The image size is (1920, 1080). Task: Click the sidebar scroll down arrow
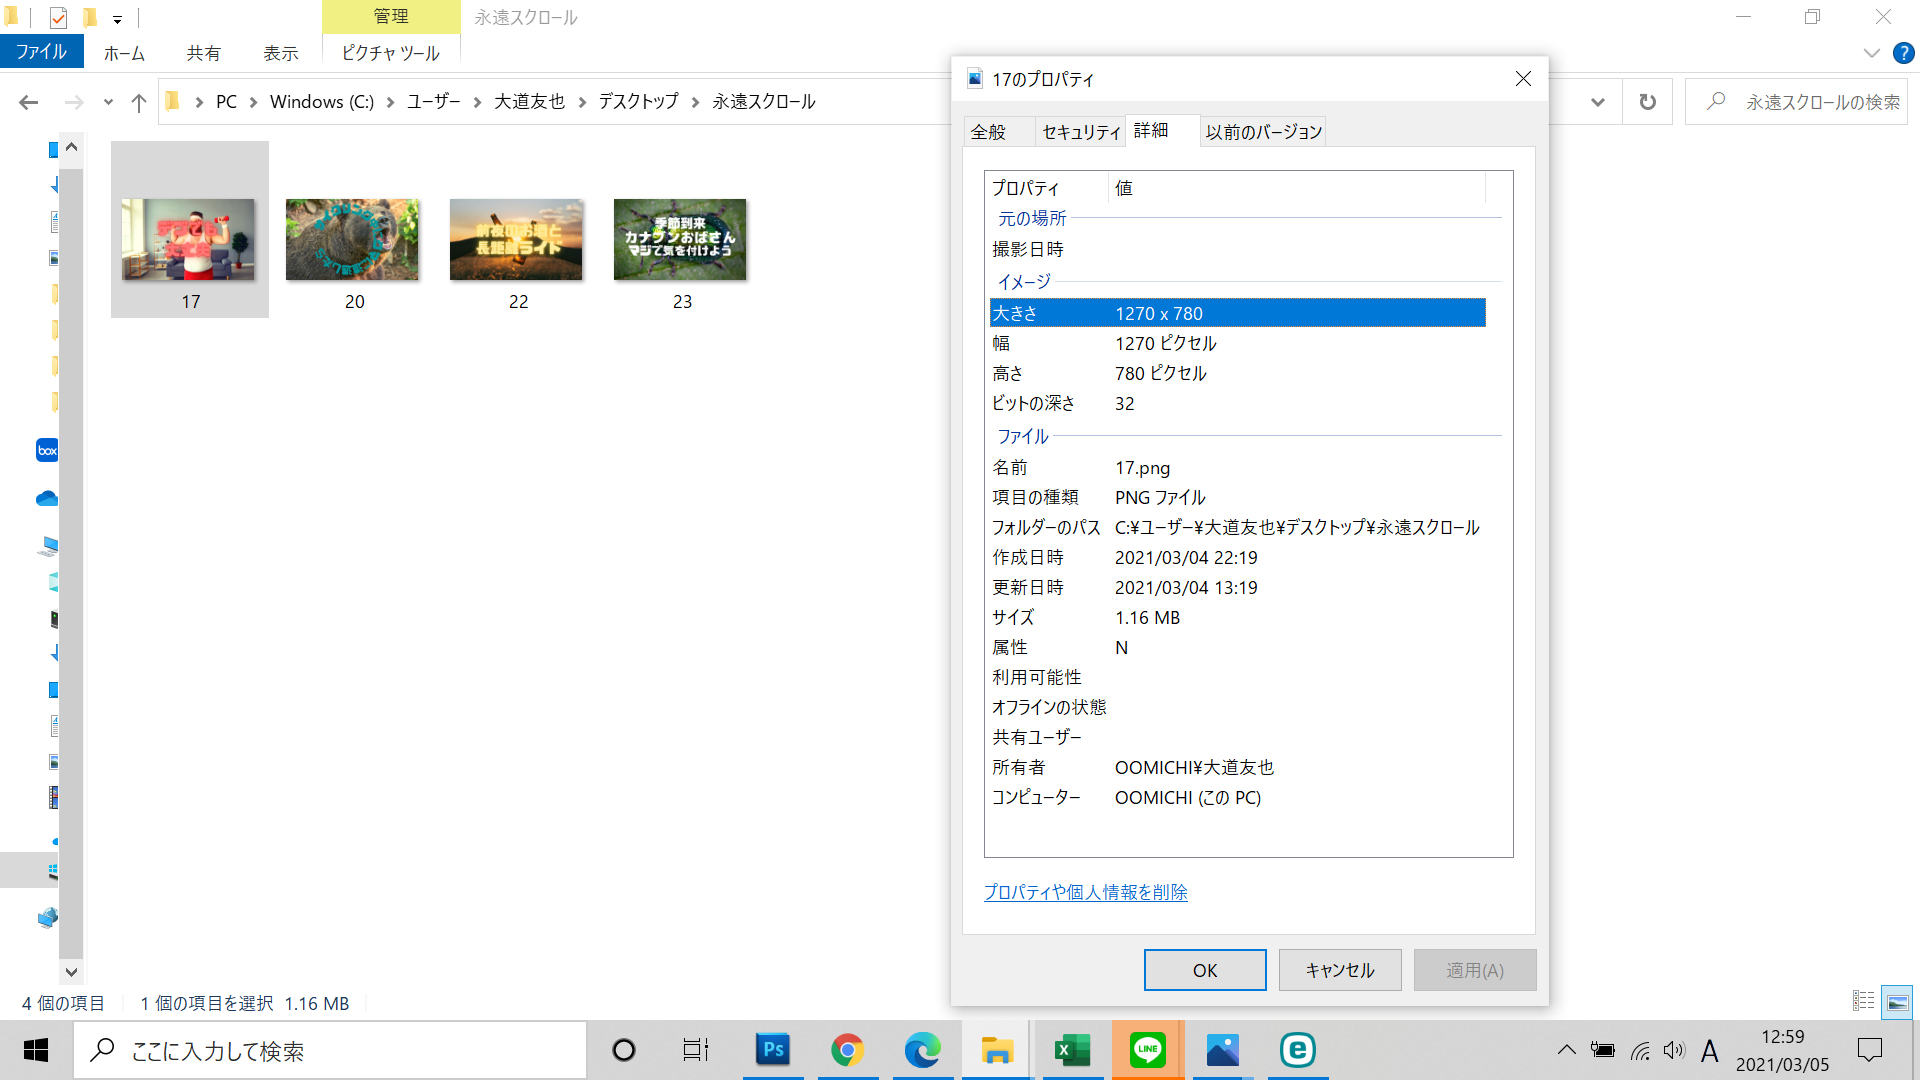click(x=71, y=971)
